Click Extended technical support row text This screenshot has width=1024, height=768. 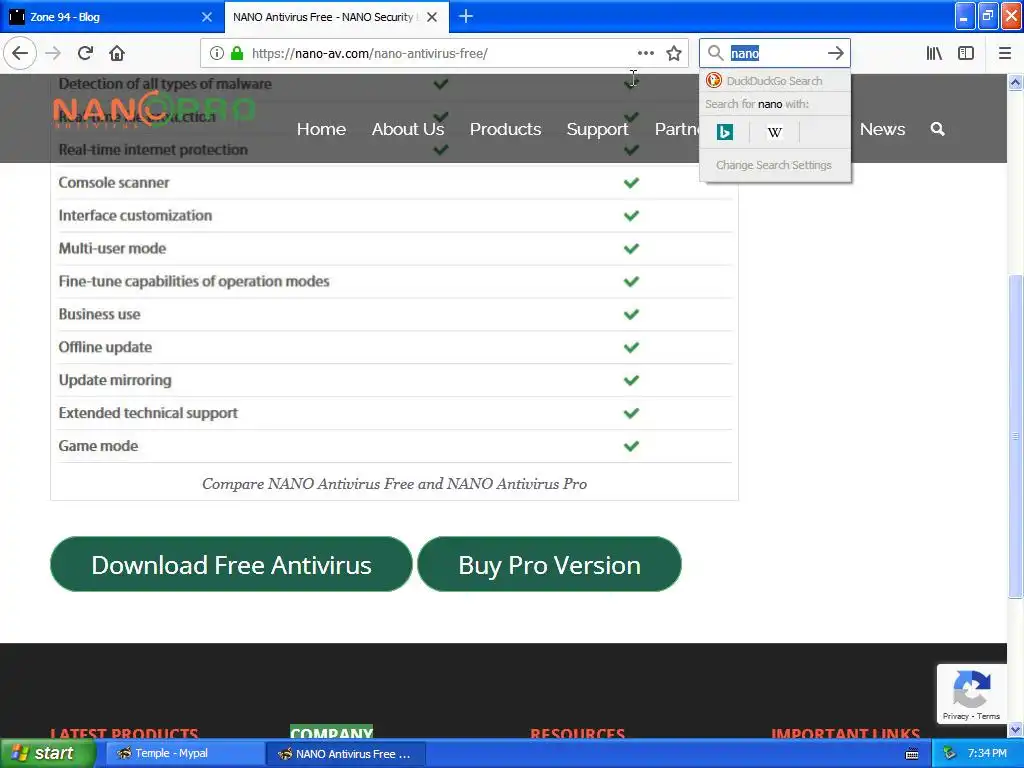click(x=148, y=413)
